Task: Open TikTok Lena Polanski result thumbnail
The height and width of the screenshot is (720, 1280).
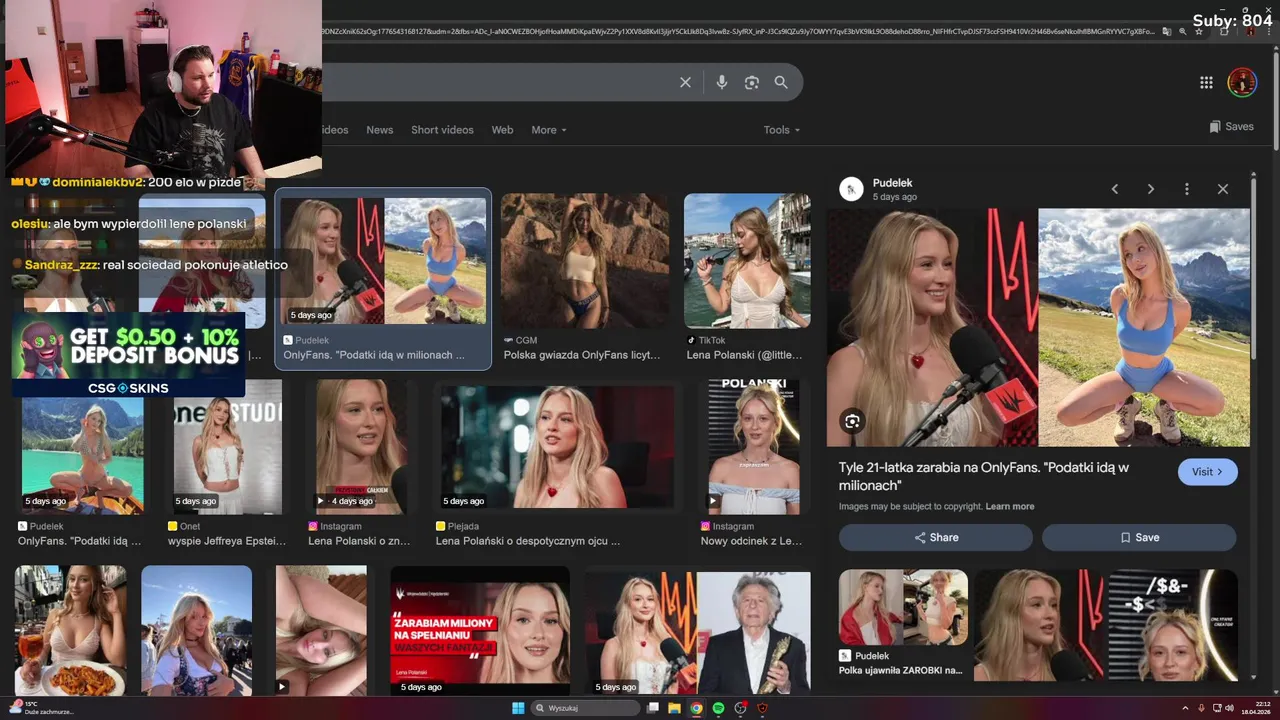Action: pyautogui.click(x=747, y=261)
